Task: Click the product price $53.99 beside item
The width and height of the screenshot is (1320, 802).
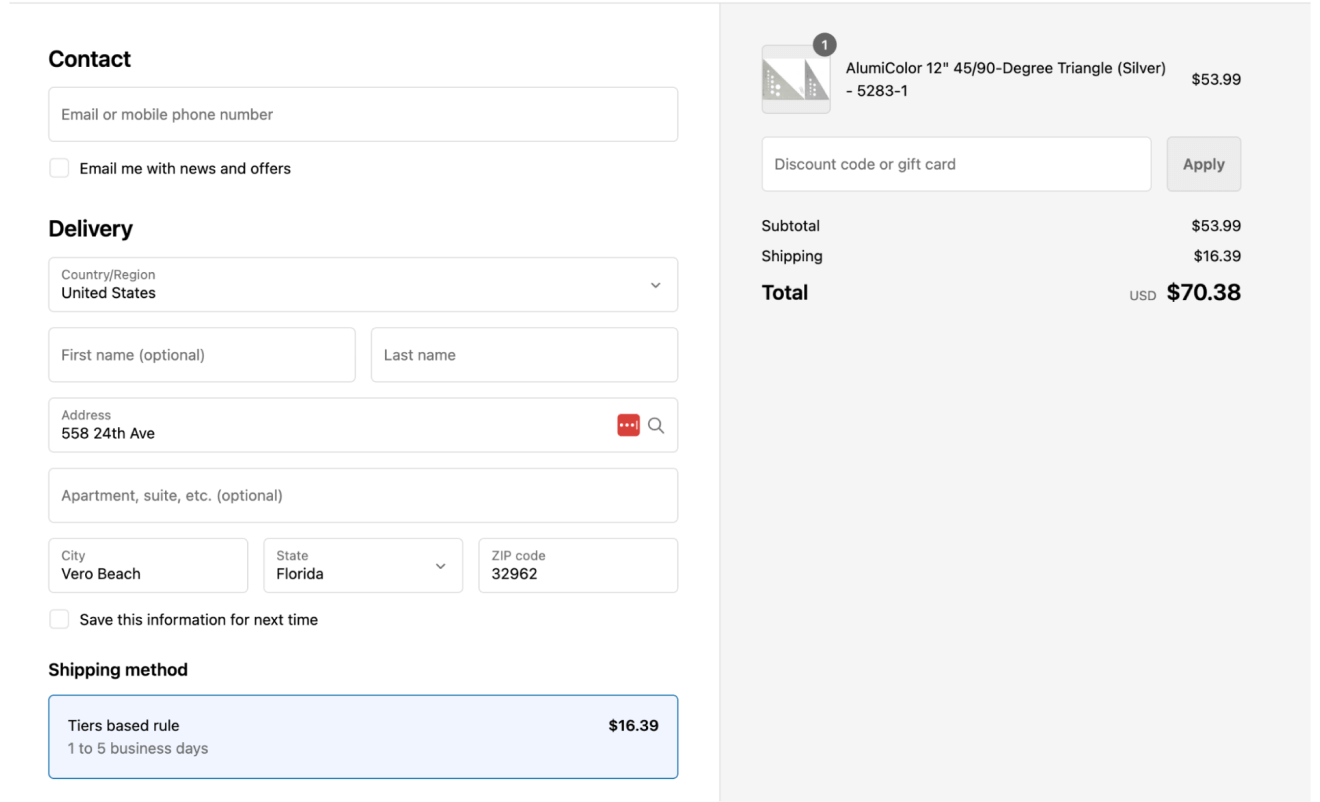Action: point(1216,79)
